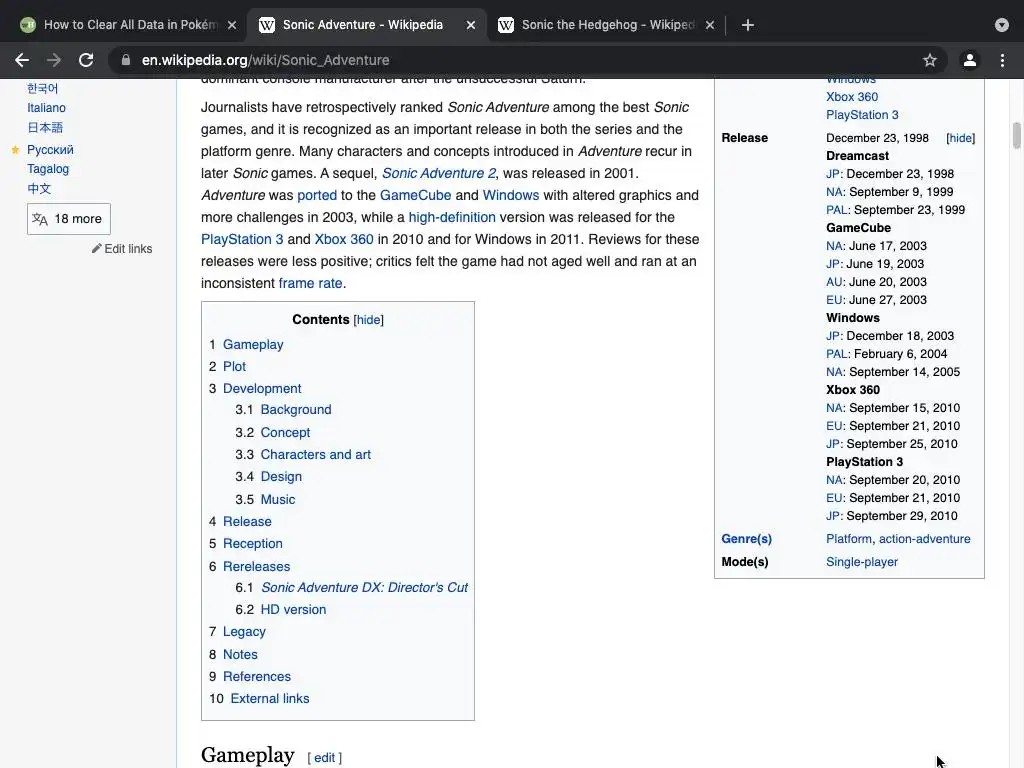Image resolution: width=1024 pixels, height=768 pixels.
Task: Open the Genre(s) link in infobox
Action: (x=746, y=539)
